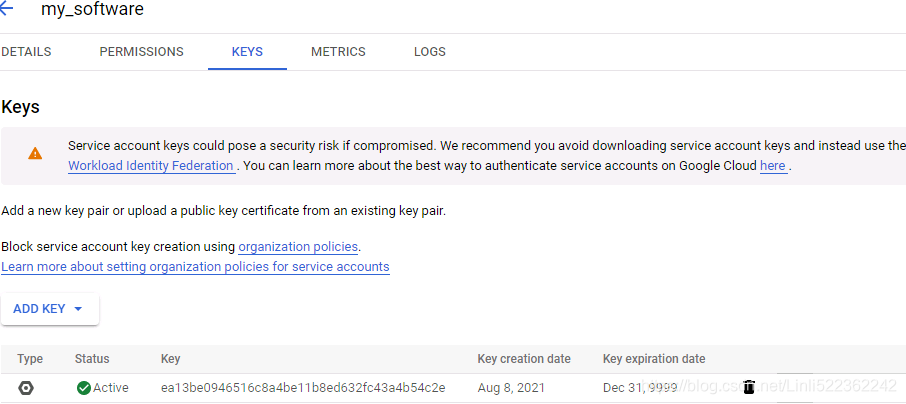
Task: Open the organization policies link
Action: [x=298, y=247]
